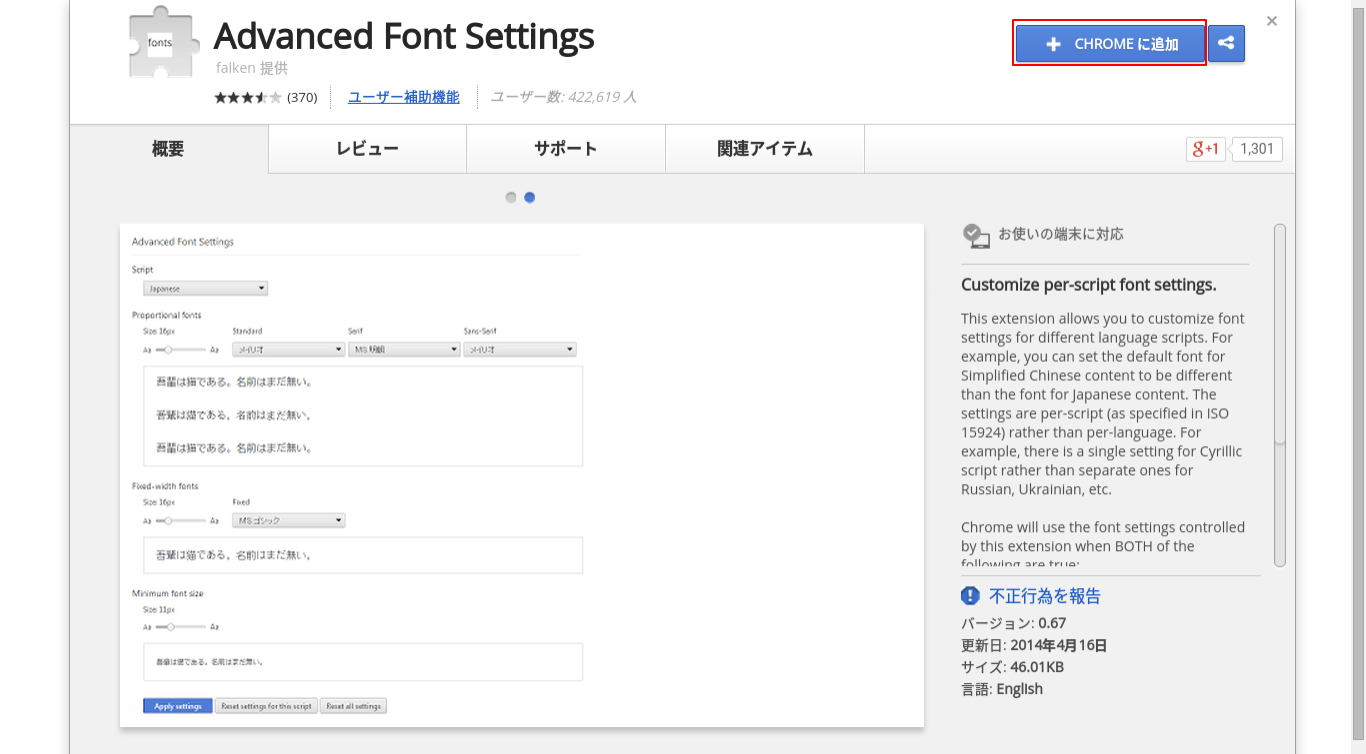Click the Add to CHROME button
Viewport: 1366px width, 754px height.
pyautogui.click(x=1111, y=44)
